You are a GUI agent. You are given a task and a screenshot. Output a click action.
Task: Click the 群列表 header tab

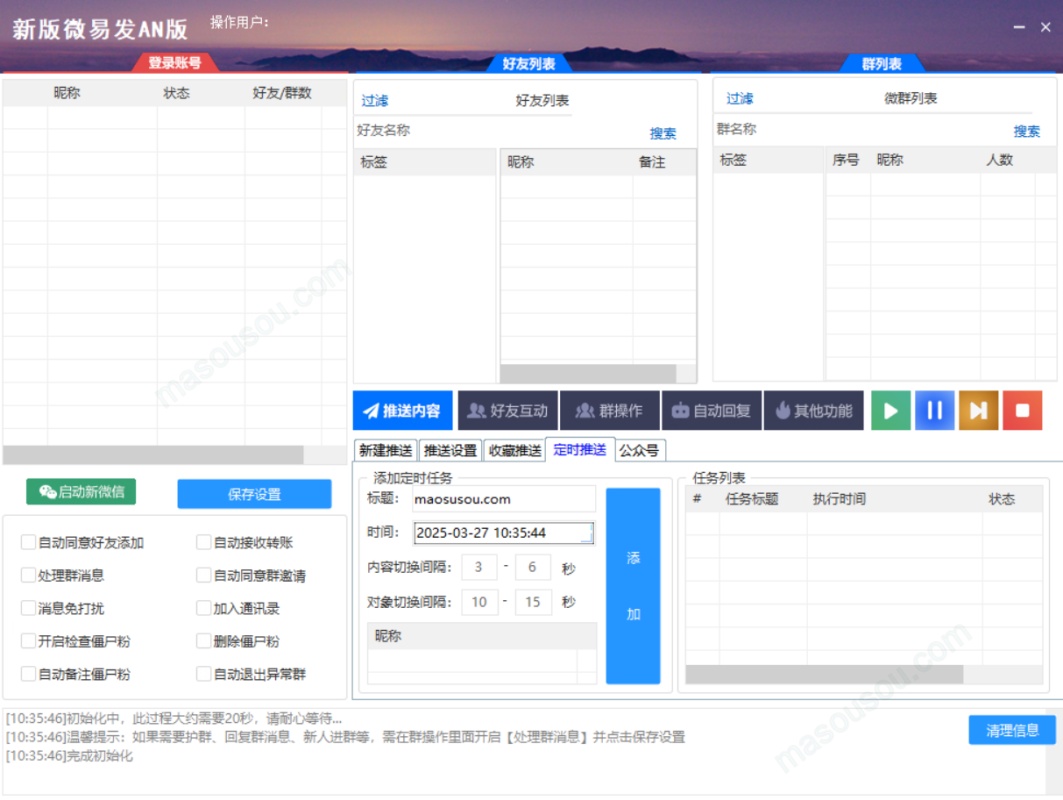[x=882, y=64]
